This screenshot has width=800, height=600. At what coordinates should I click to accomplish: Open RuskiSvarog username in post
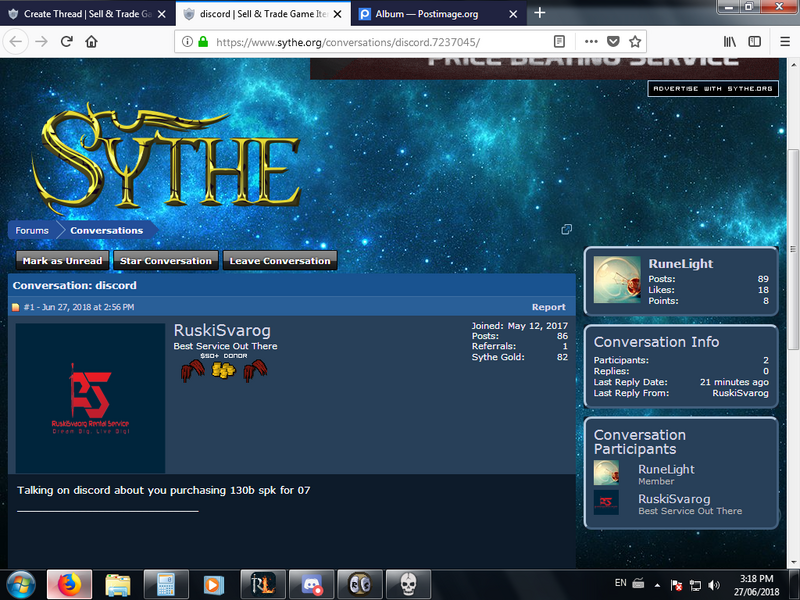(x=222, y=330)
